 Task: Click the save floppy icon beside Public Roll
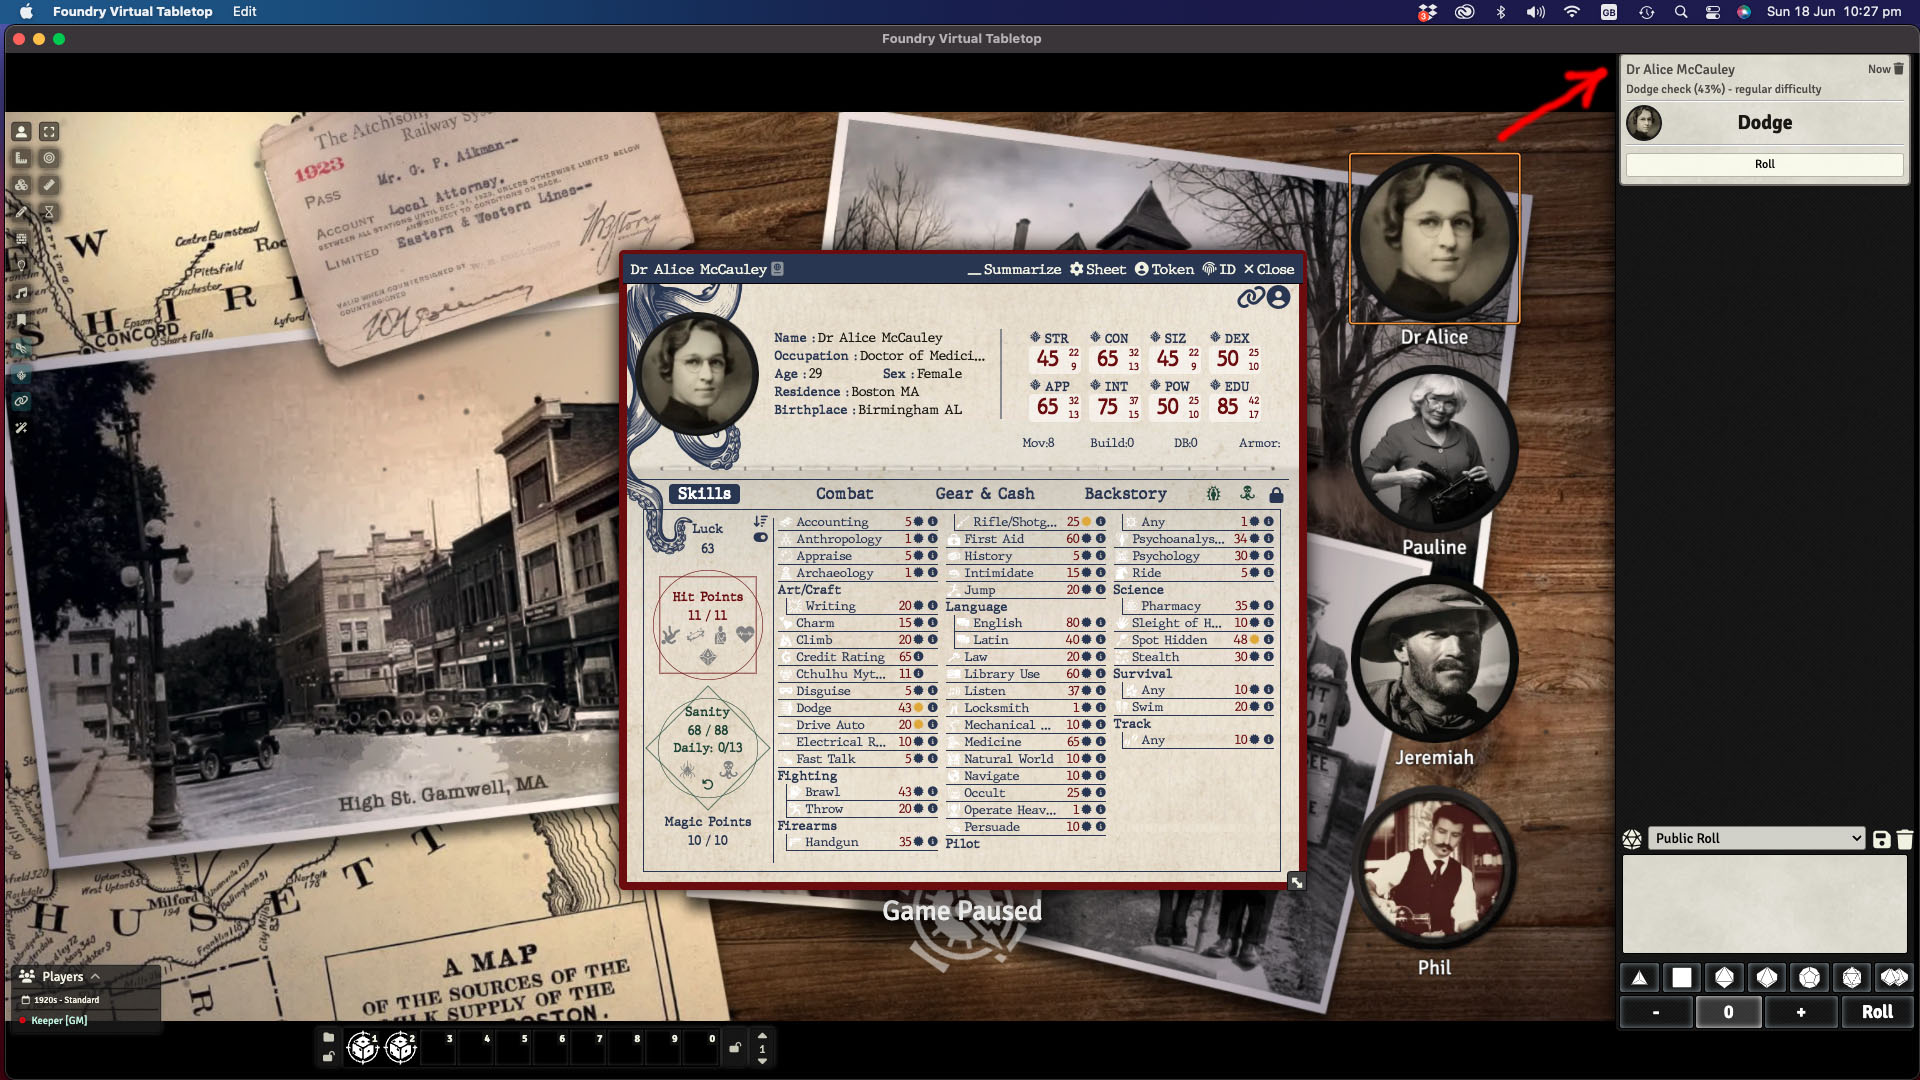[1881, 839]
